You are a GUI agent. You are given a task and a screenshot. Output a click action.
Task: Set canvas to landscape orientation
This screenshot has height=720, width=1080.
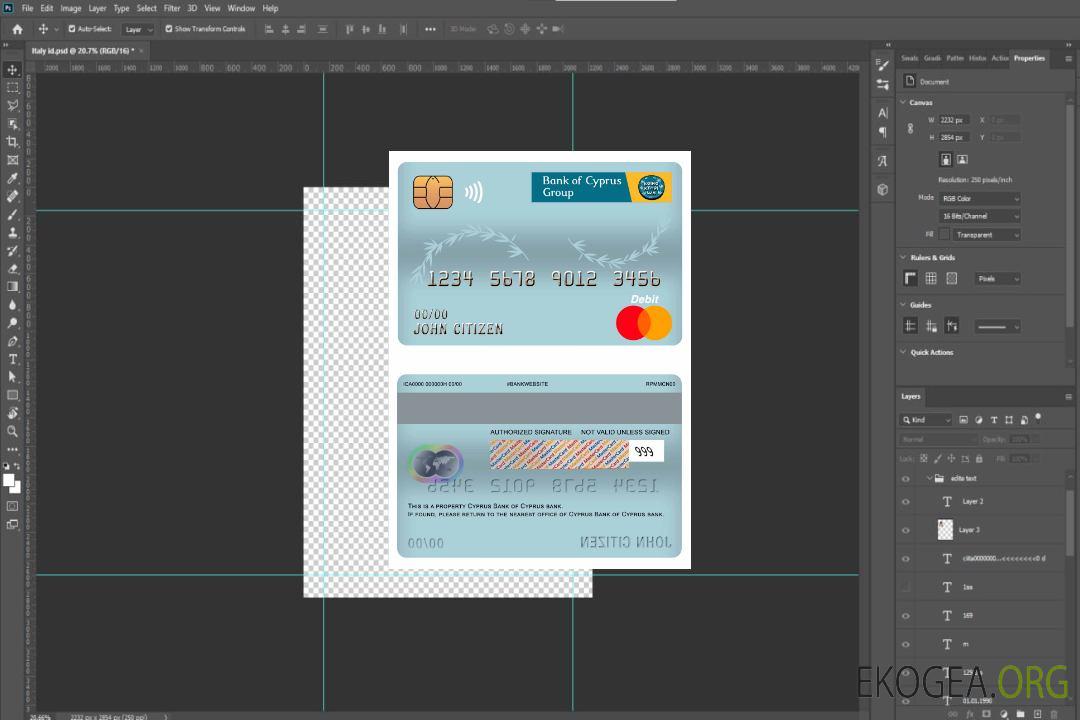962,159
